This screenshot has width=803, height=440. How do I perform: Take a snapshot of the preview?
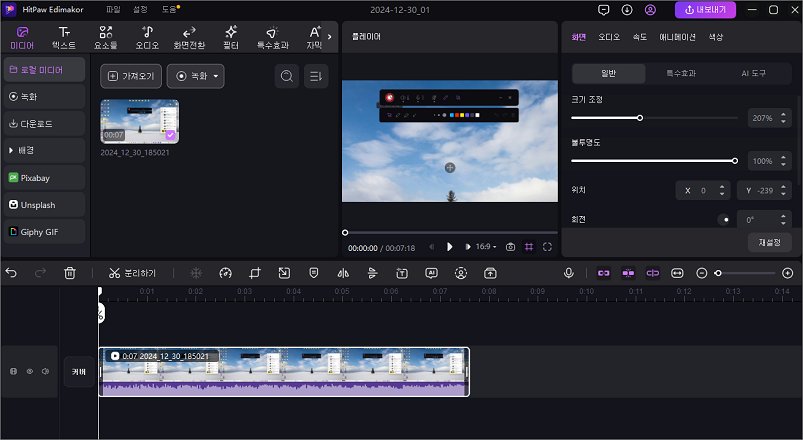click(x=510, y=247)
